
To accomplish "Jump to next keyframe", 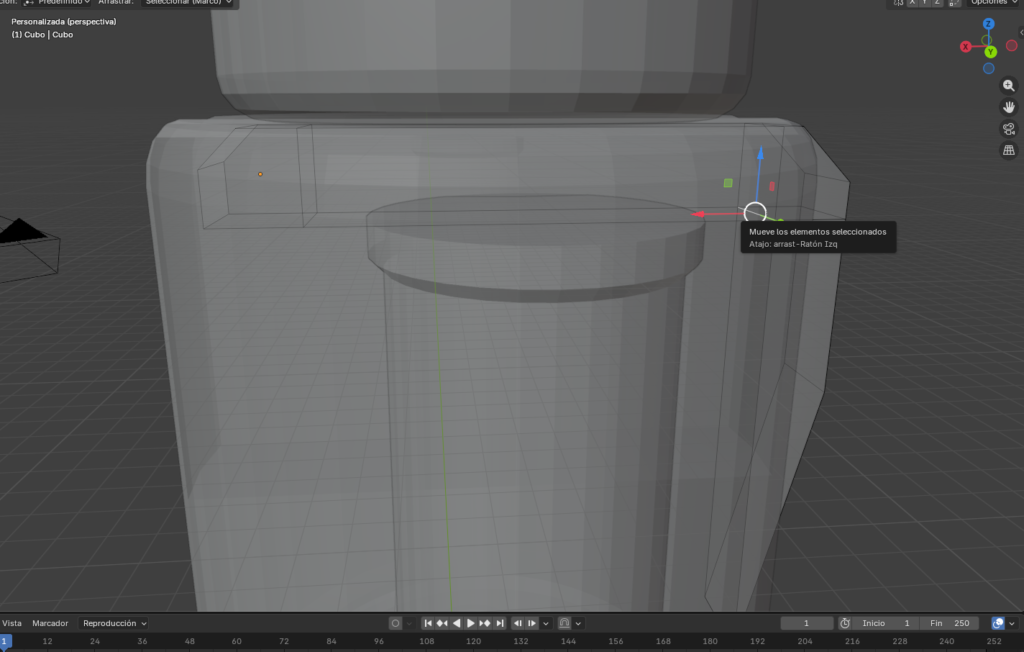I will coord(485,623).
